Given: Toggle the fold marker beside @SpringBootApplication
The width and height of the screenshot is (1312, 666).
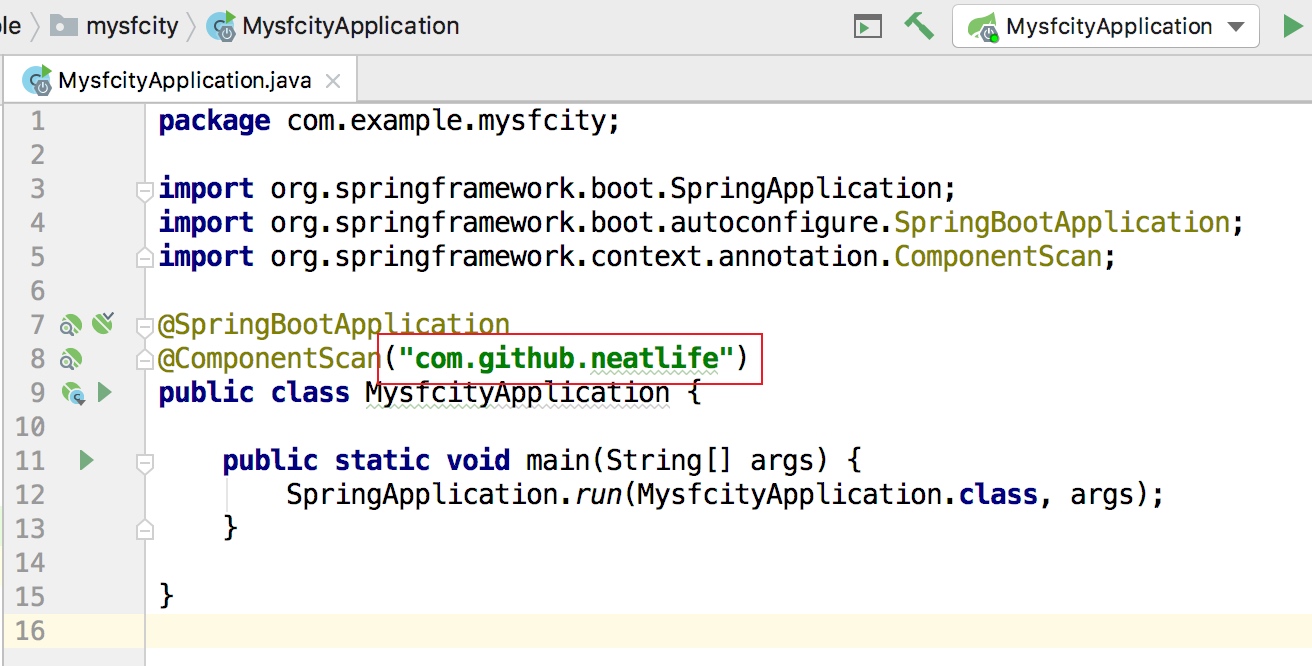Looking at the screenshot, I should [144, 325].
